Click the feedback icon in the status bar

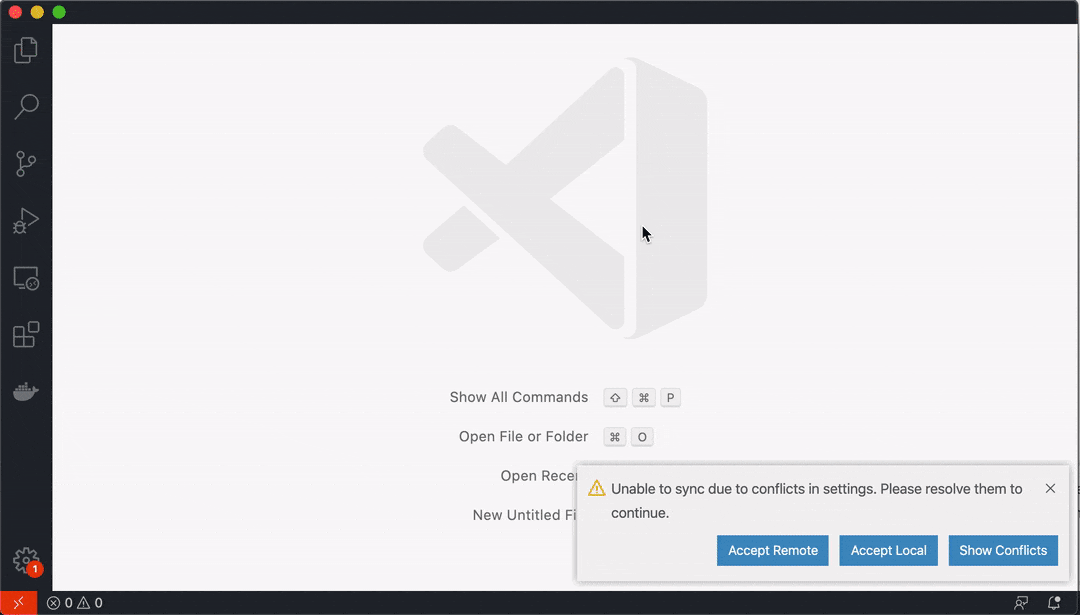point(1020,602)
